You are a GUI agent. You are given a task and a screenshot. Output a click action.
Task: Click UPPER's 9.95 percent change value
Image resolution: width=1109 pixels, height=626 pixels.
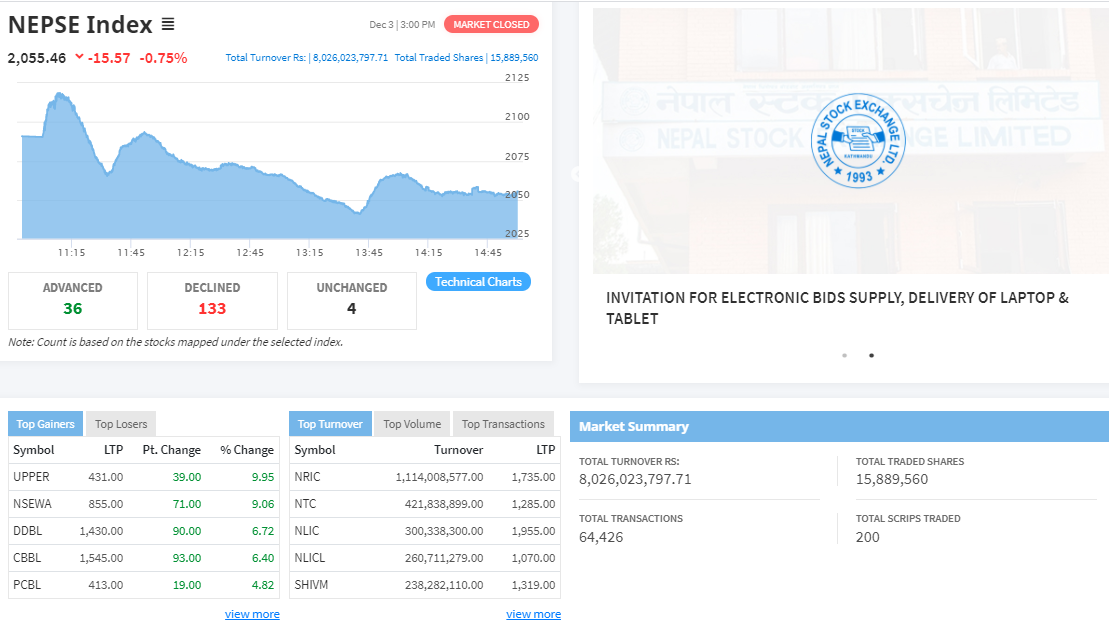(x=263, y=477)
